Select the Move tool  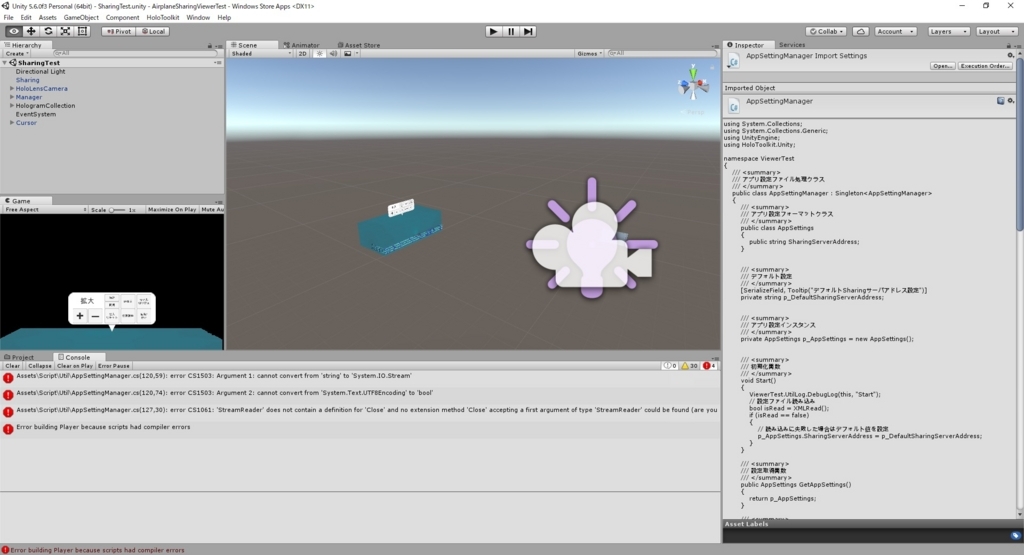(x=31, y=31)
